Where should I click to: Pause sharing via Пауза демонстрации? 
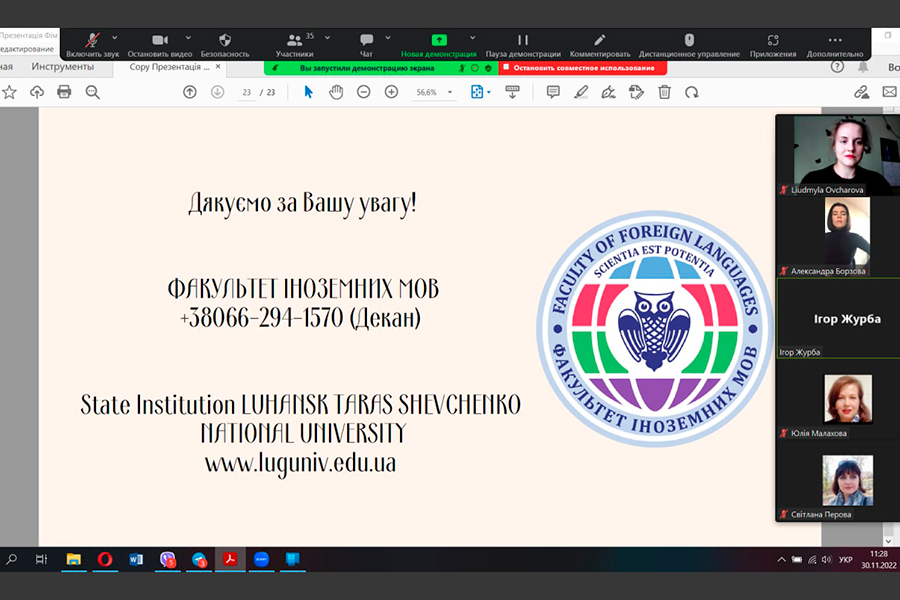[x=522, y=42]
